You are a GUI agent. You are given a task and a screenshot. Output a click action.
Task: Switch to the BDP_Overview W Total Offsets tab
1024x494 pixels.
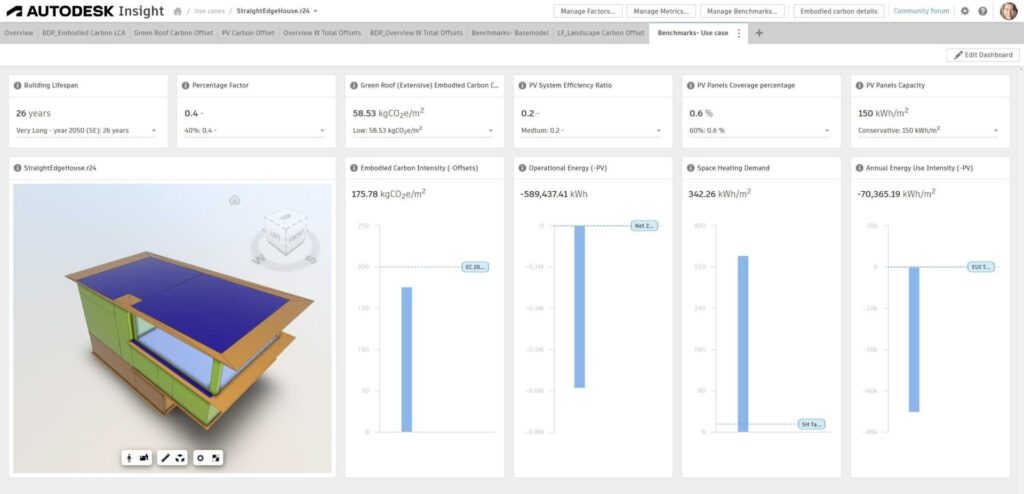416,33
